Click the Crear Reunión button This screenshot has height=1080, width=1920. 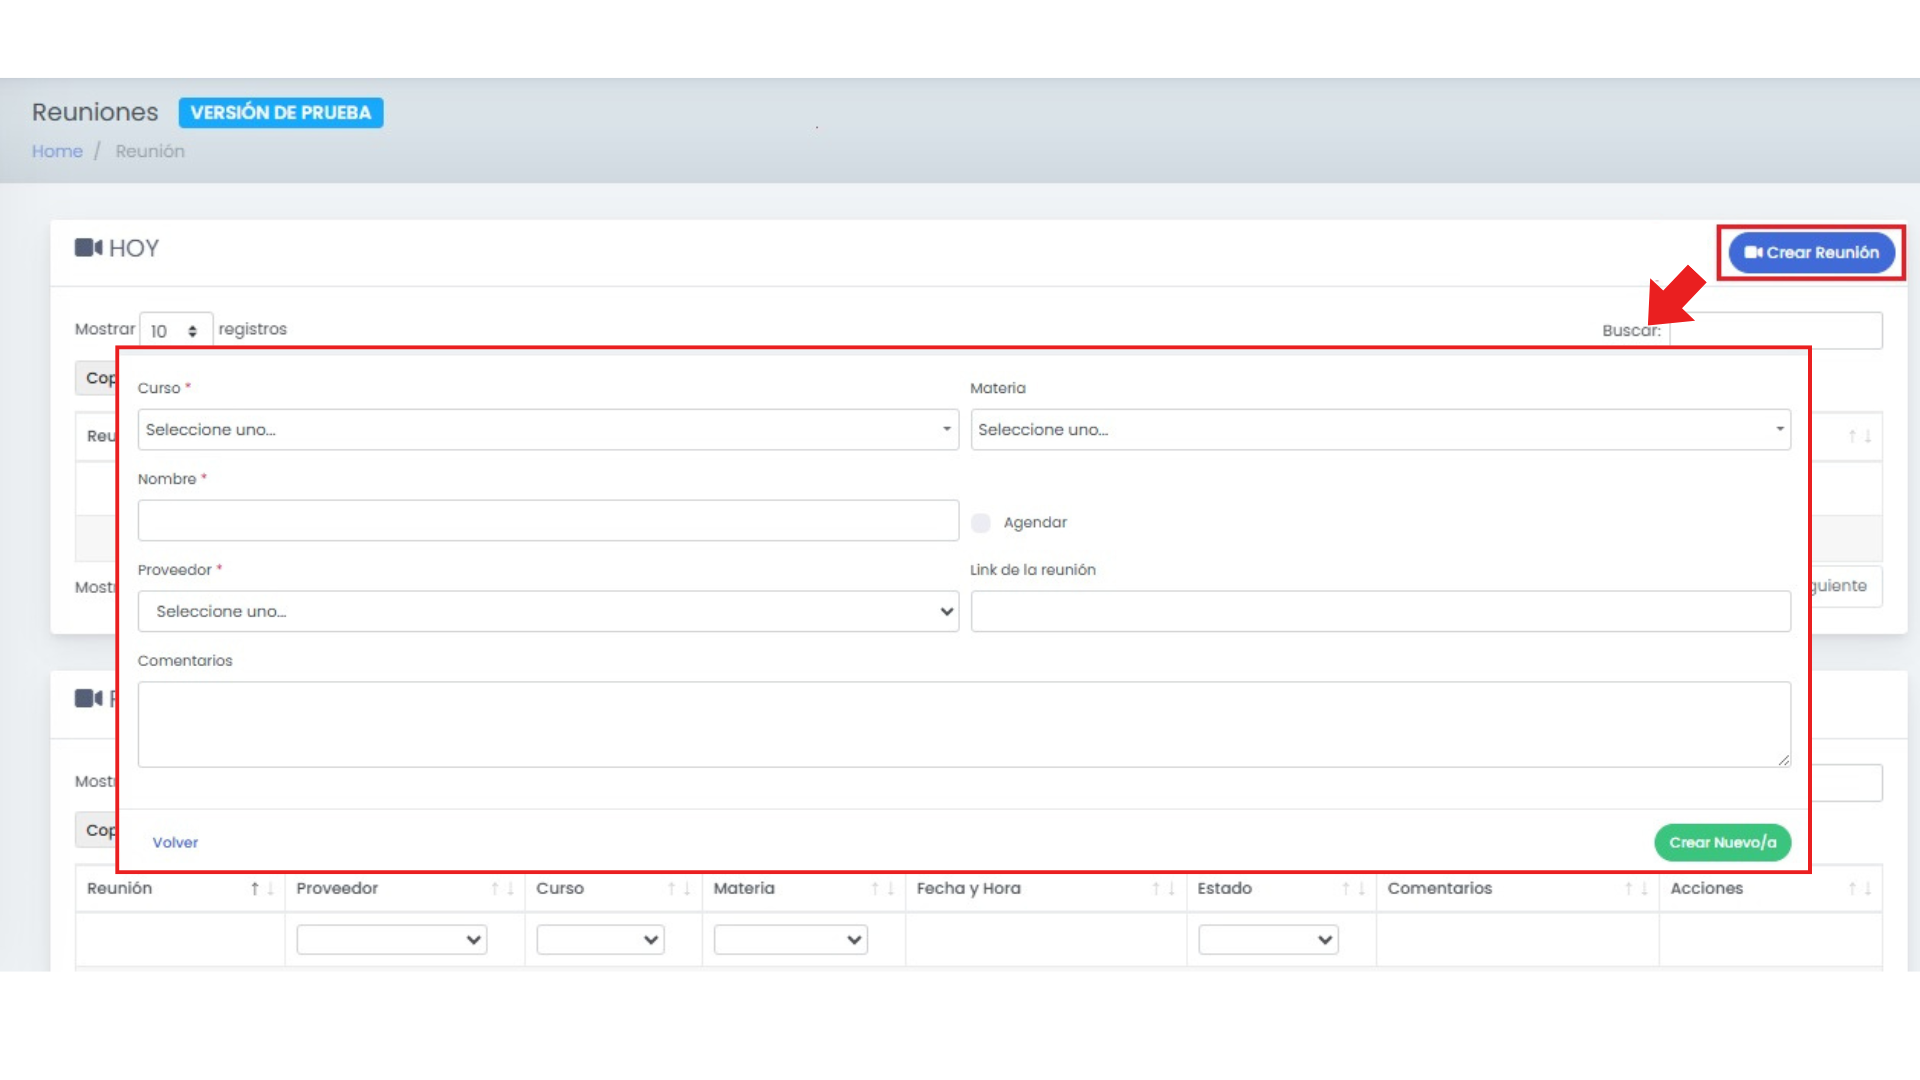click(1811, 253)
